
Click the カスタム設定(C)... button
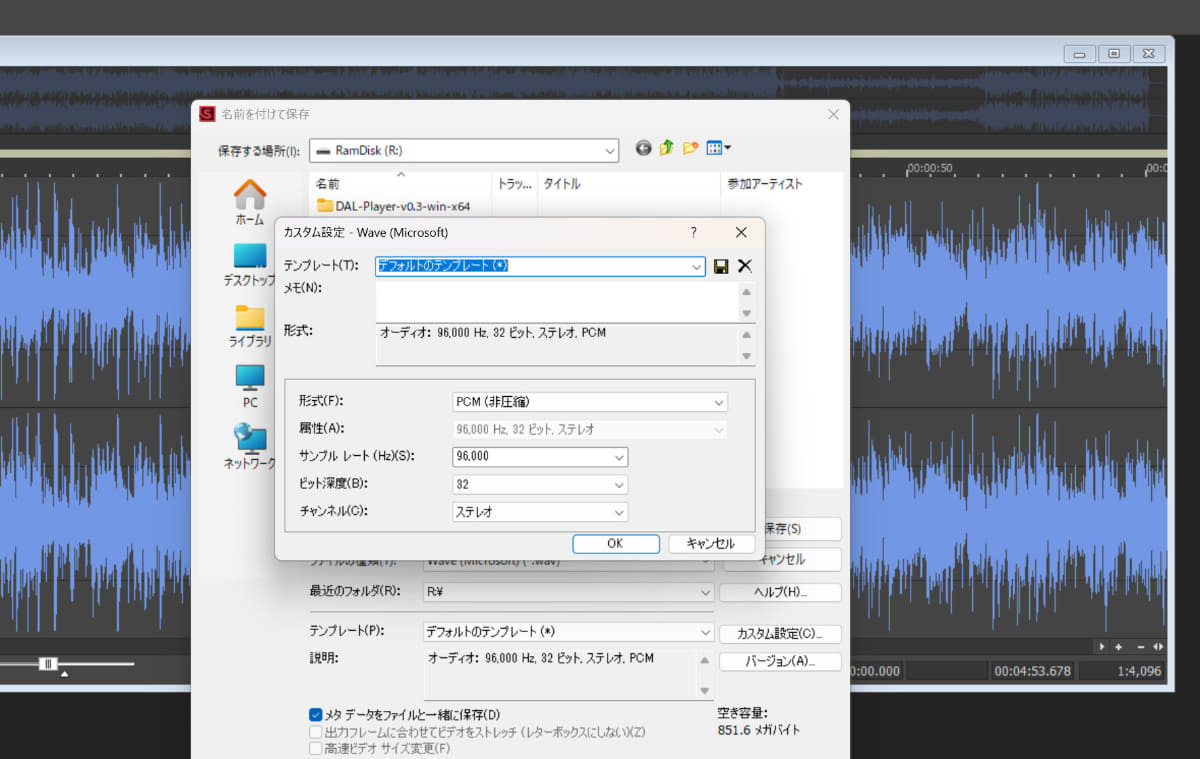780,634
